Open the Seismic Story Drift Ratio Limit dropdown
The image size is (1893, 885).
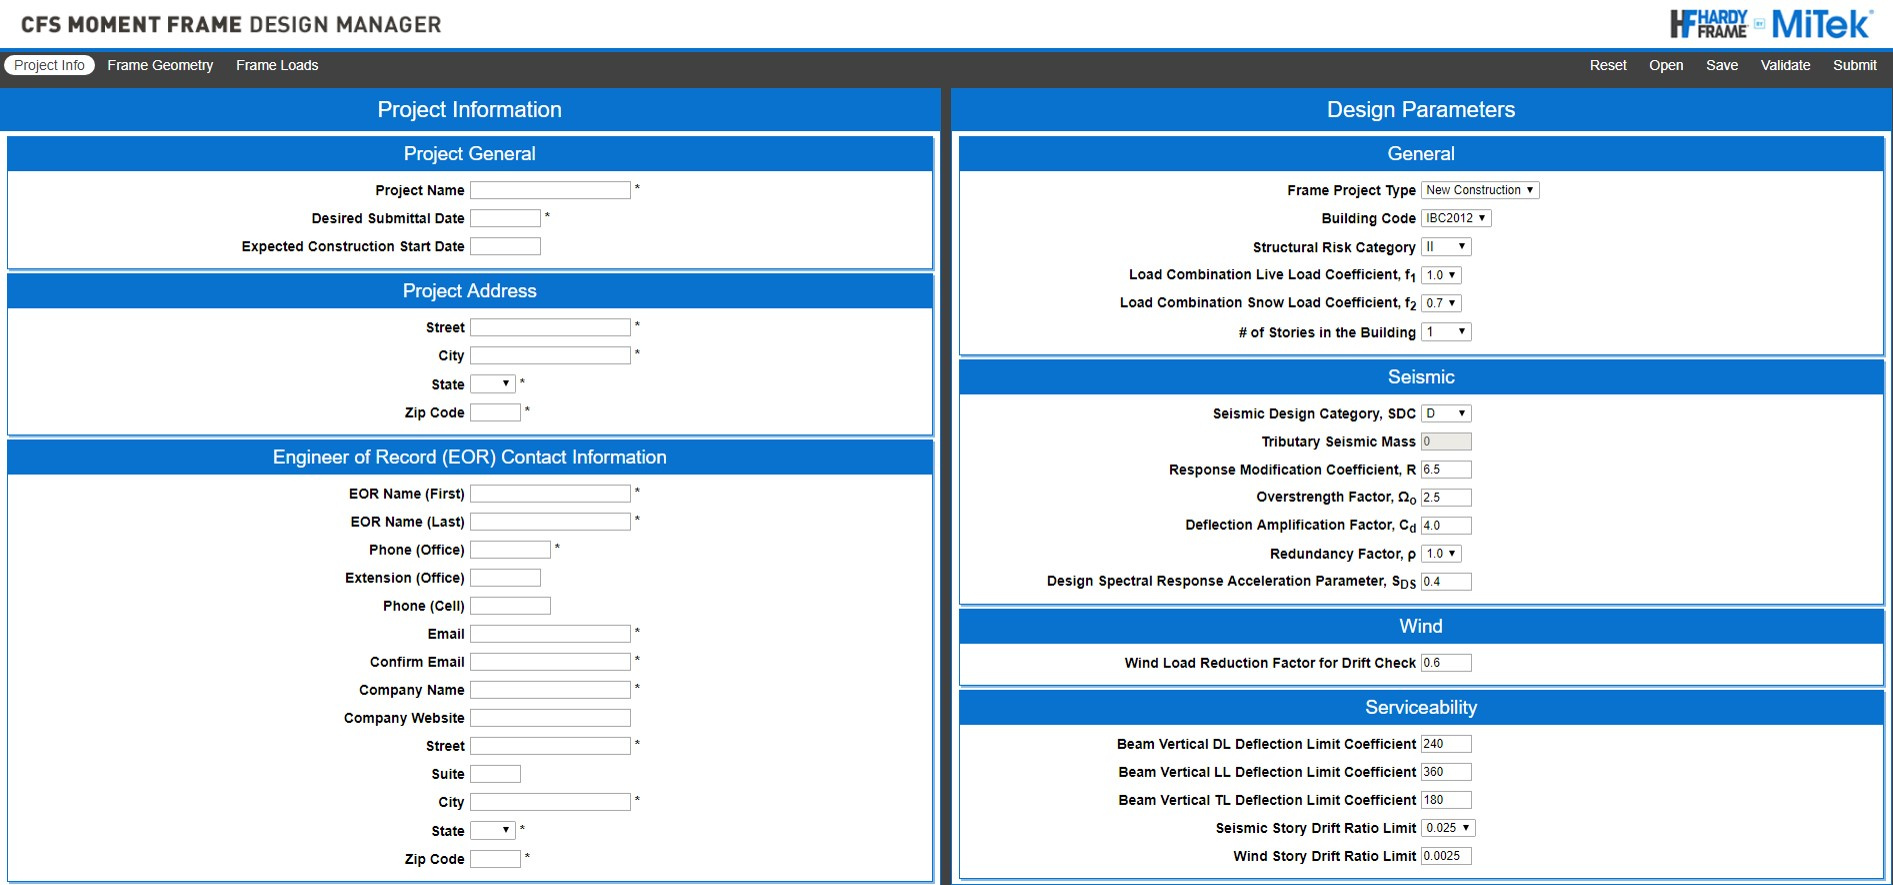click(1448, 828)
